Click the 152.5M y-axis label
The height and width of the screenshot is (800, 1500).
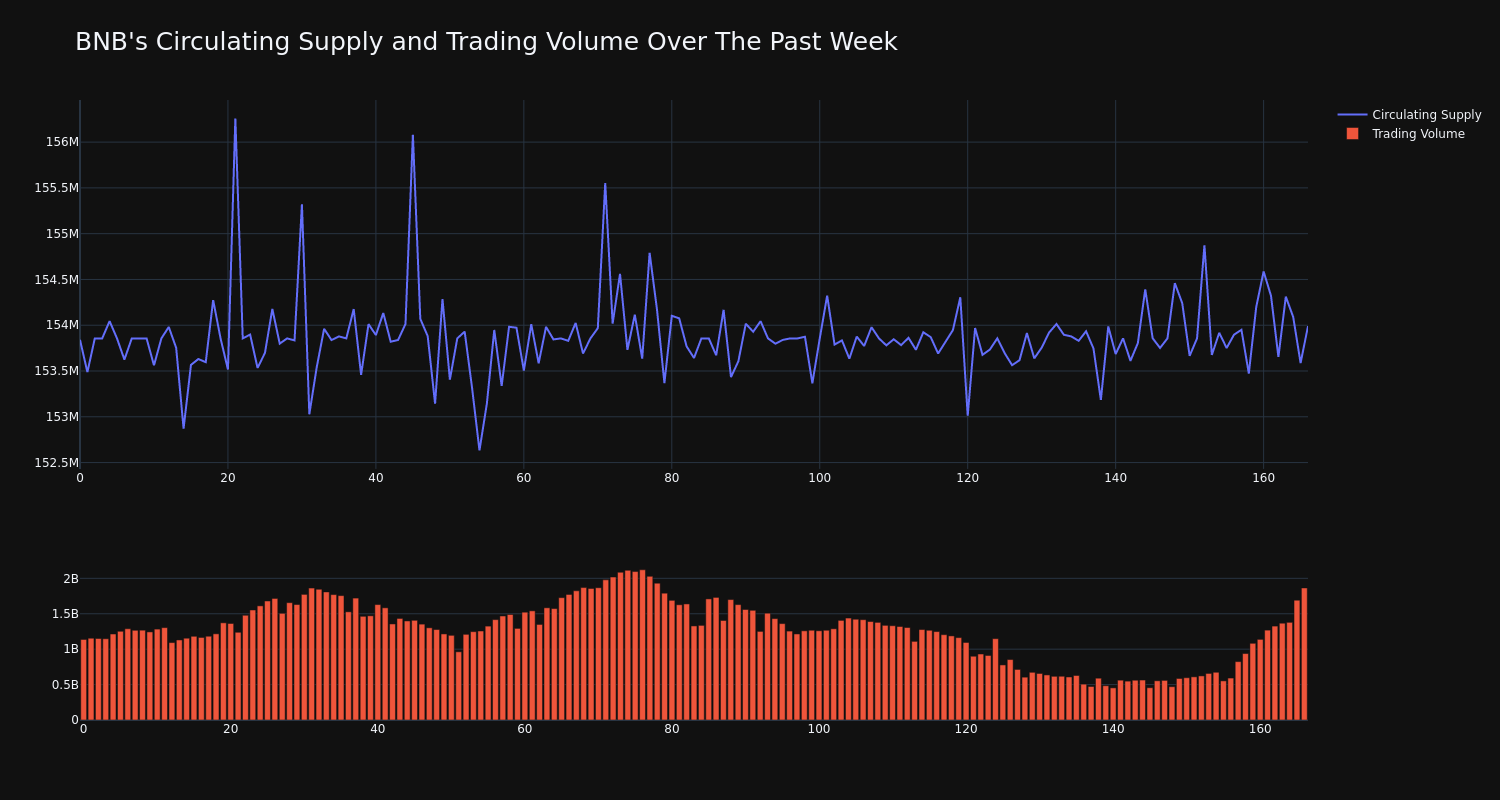(x=57, y=463)
